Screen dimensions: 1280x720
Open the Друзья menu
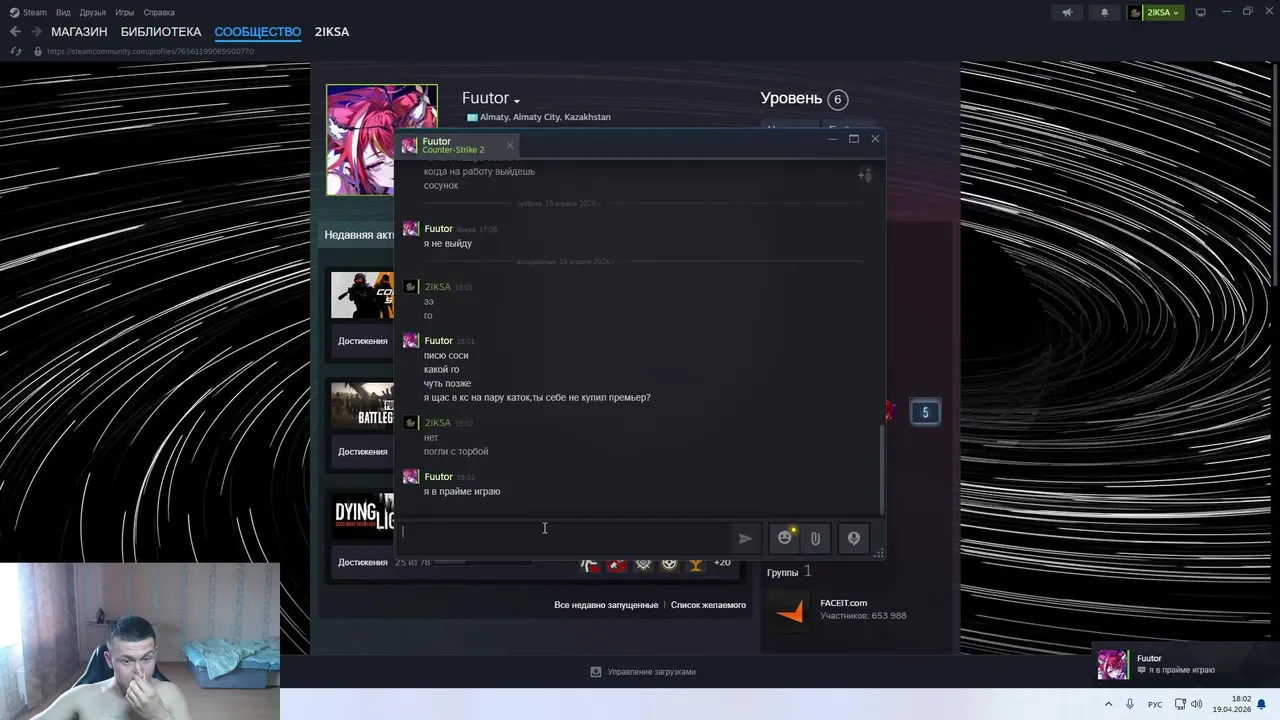point(92,13)
